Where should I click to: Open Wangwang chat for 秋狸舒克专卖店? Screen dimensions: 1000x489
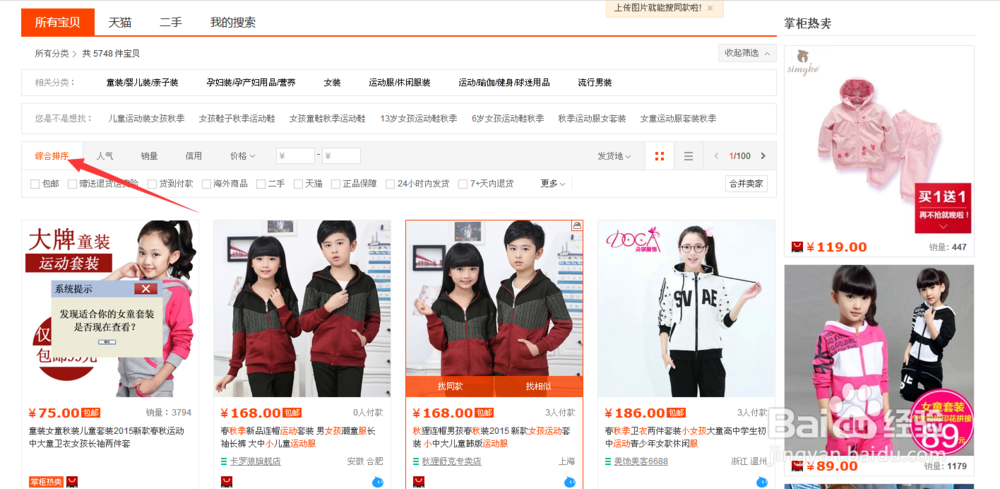click(x=570, y=482)
